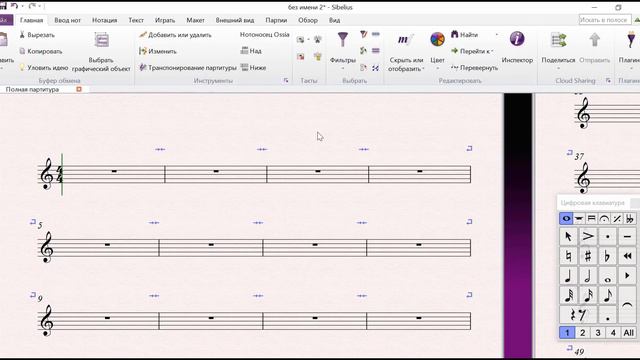Image resolution: width=640 pixels, height=360 pixels.
Task: Select the thirty-second note on the keypad
Action: click(x=568, y=296)
